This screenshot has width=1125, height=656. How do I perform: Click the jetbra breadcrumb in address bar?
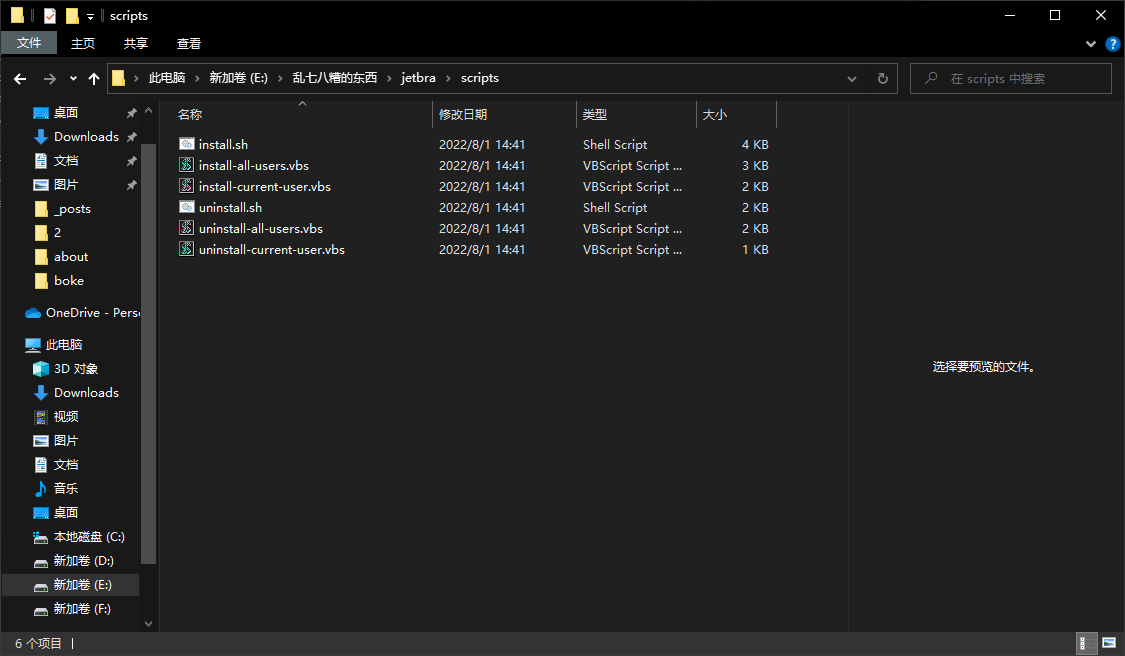click(x=418, y=78)
